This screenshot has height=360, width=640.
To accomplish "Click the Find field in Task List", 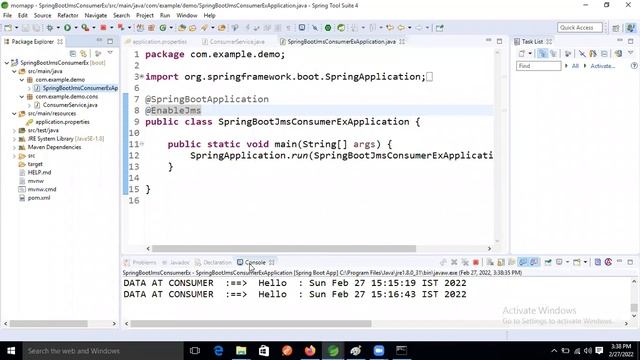I will click(x=538, y=66).
